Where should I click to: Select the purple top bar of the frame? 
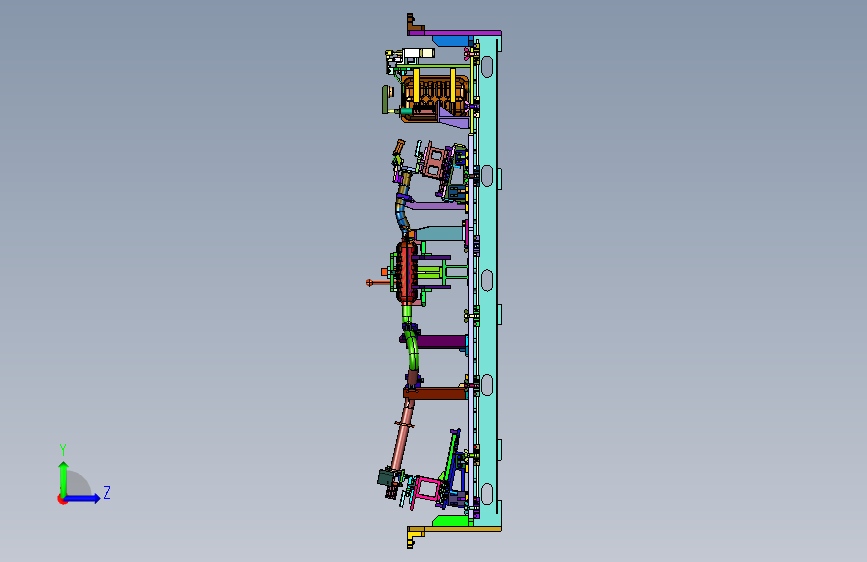[455, 33]
